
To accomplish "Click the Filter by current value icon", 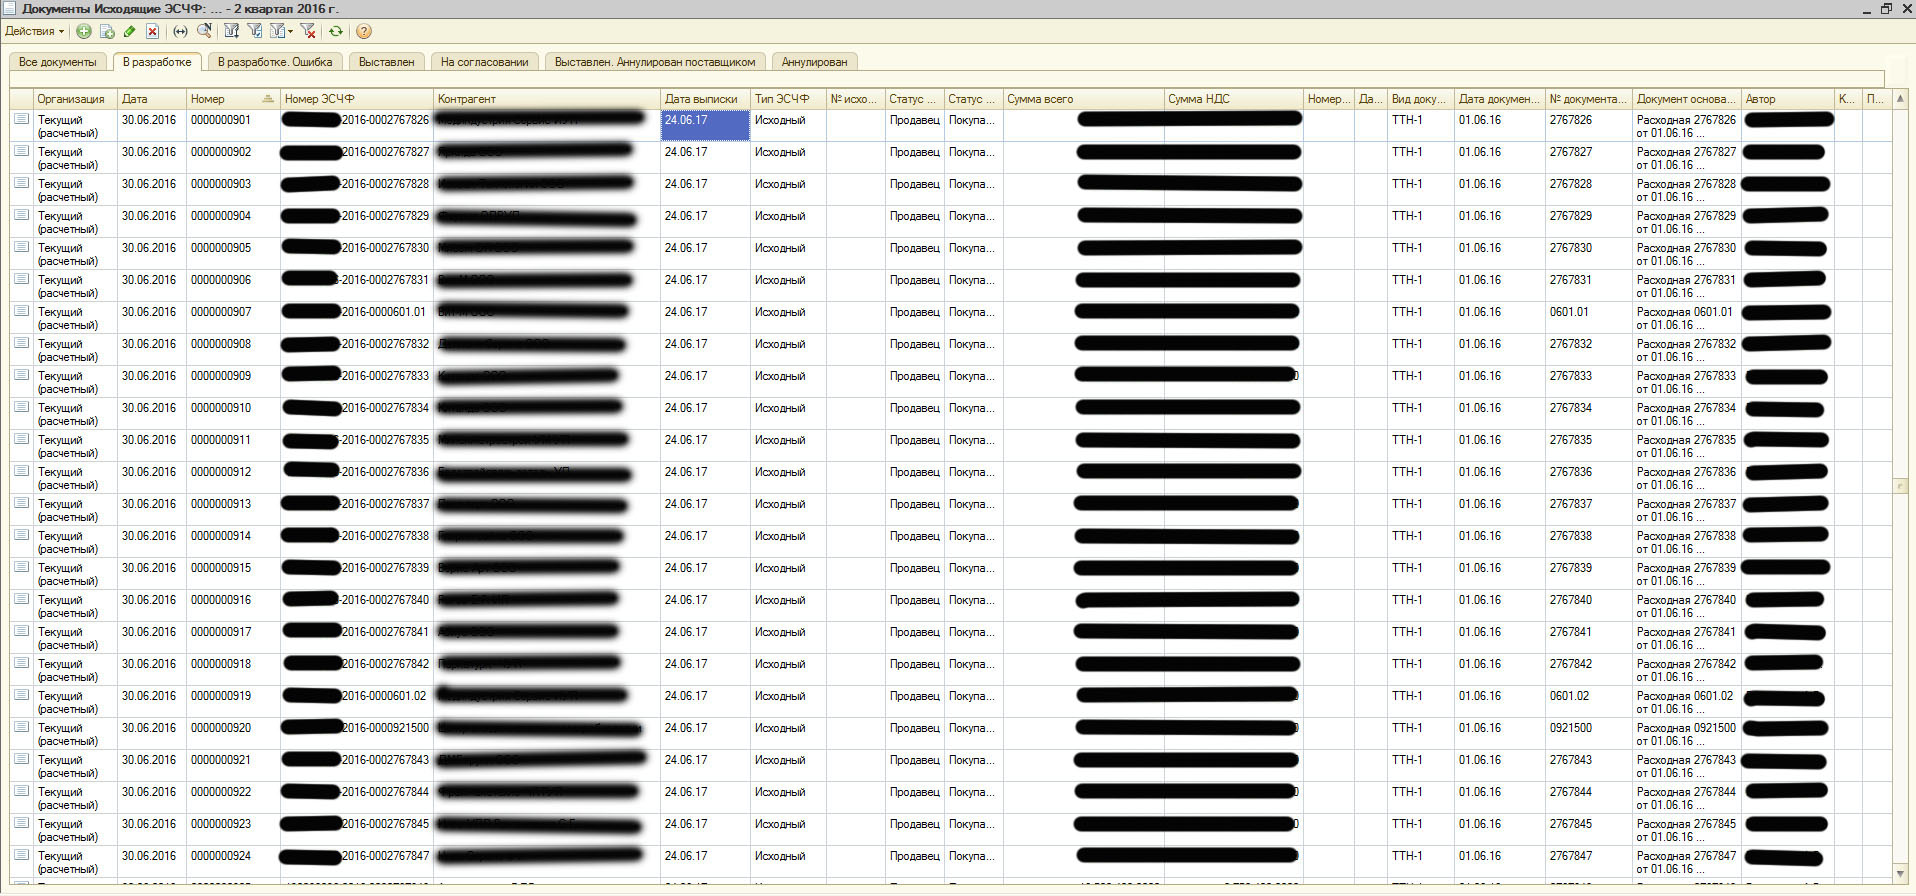I will click(255, 31).
